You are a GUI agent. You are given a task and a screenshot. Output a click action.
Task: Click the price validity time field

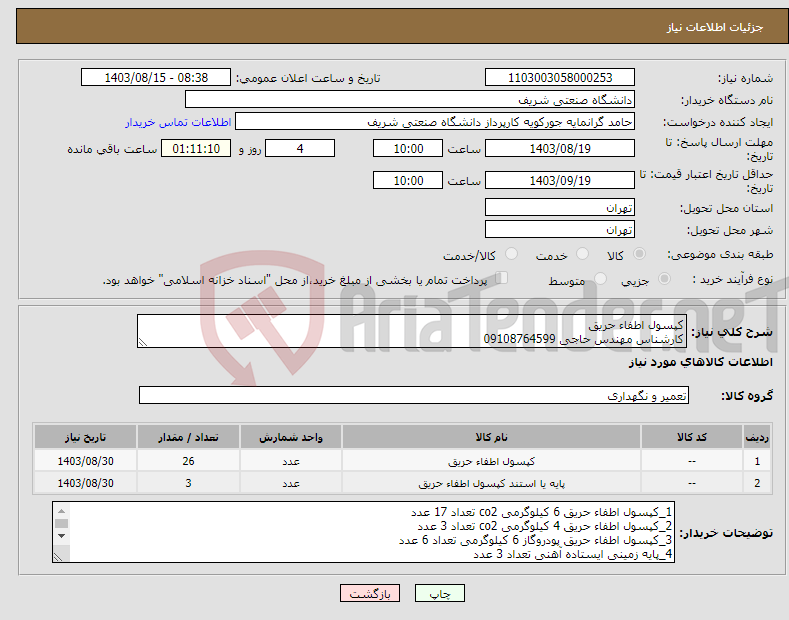click(x=408, y=180)
